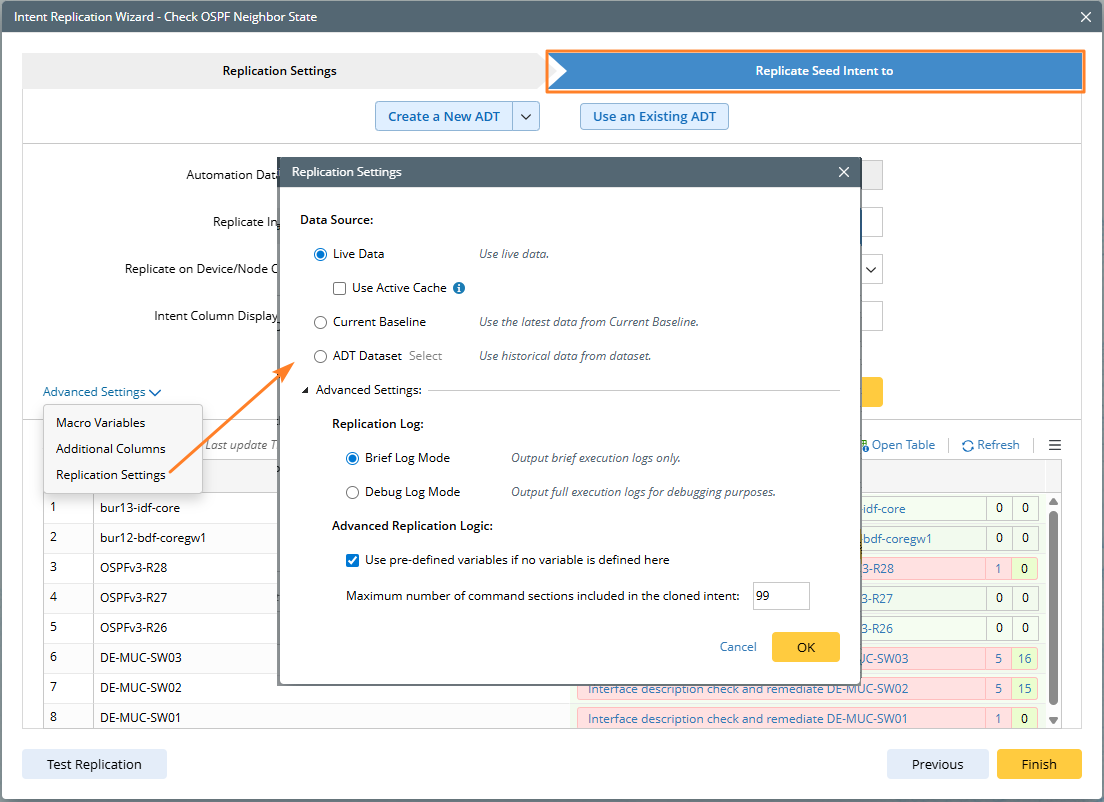Select the ADT Dataset radio button

[x=320, y=356]
